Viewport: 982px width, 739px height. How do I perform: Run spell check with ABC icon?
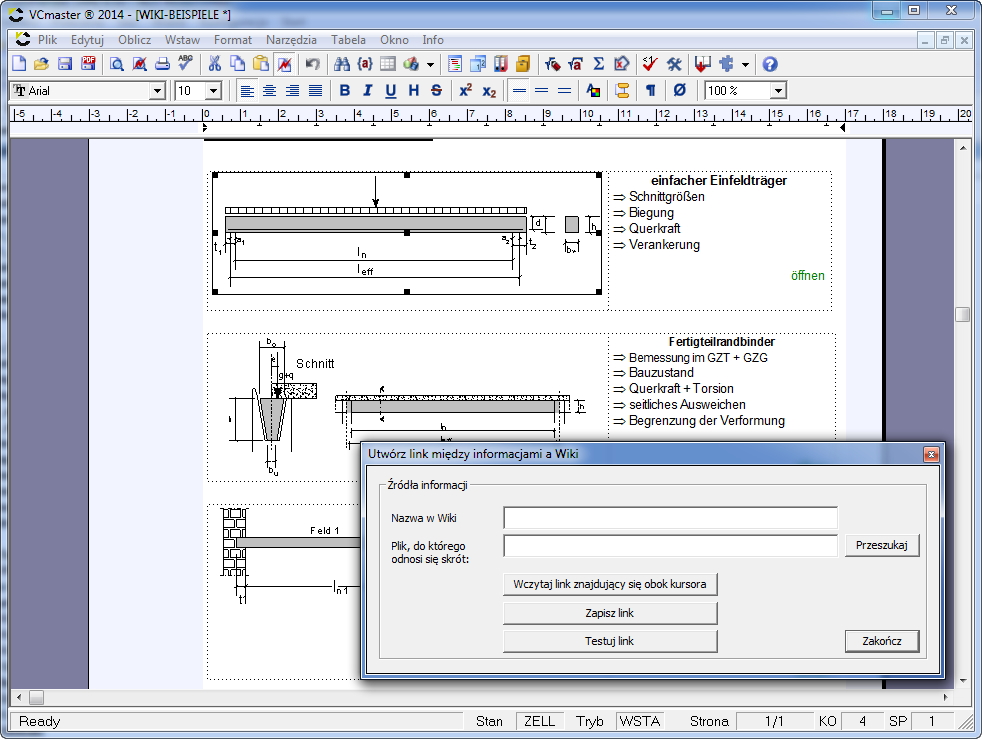[185, 64]
